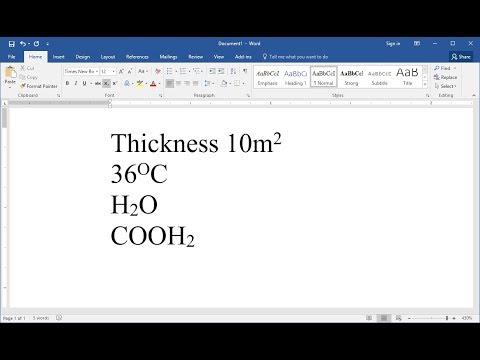Open the font color dropdown arrow

click(x=160, y=83)
